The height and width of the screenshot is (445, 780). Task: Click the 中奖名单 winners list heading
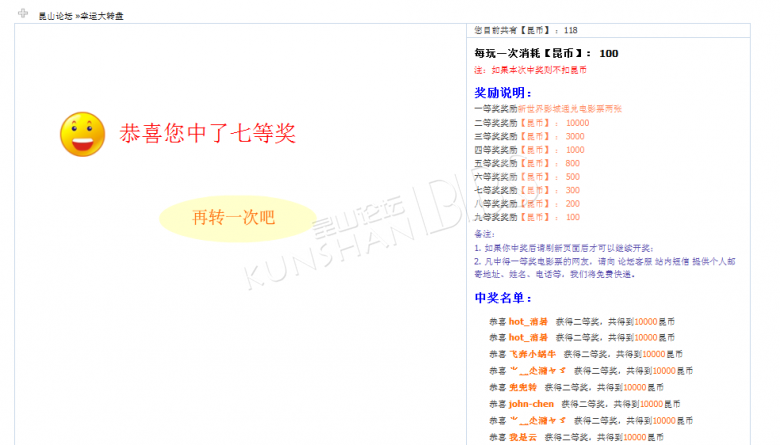coord(503,298)
